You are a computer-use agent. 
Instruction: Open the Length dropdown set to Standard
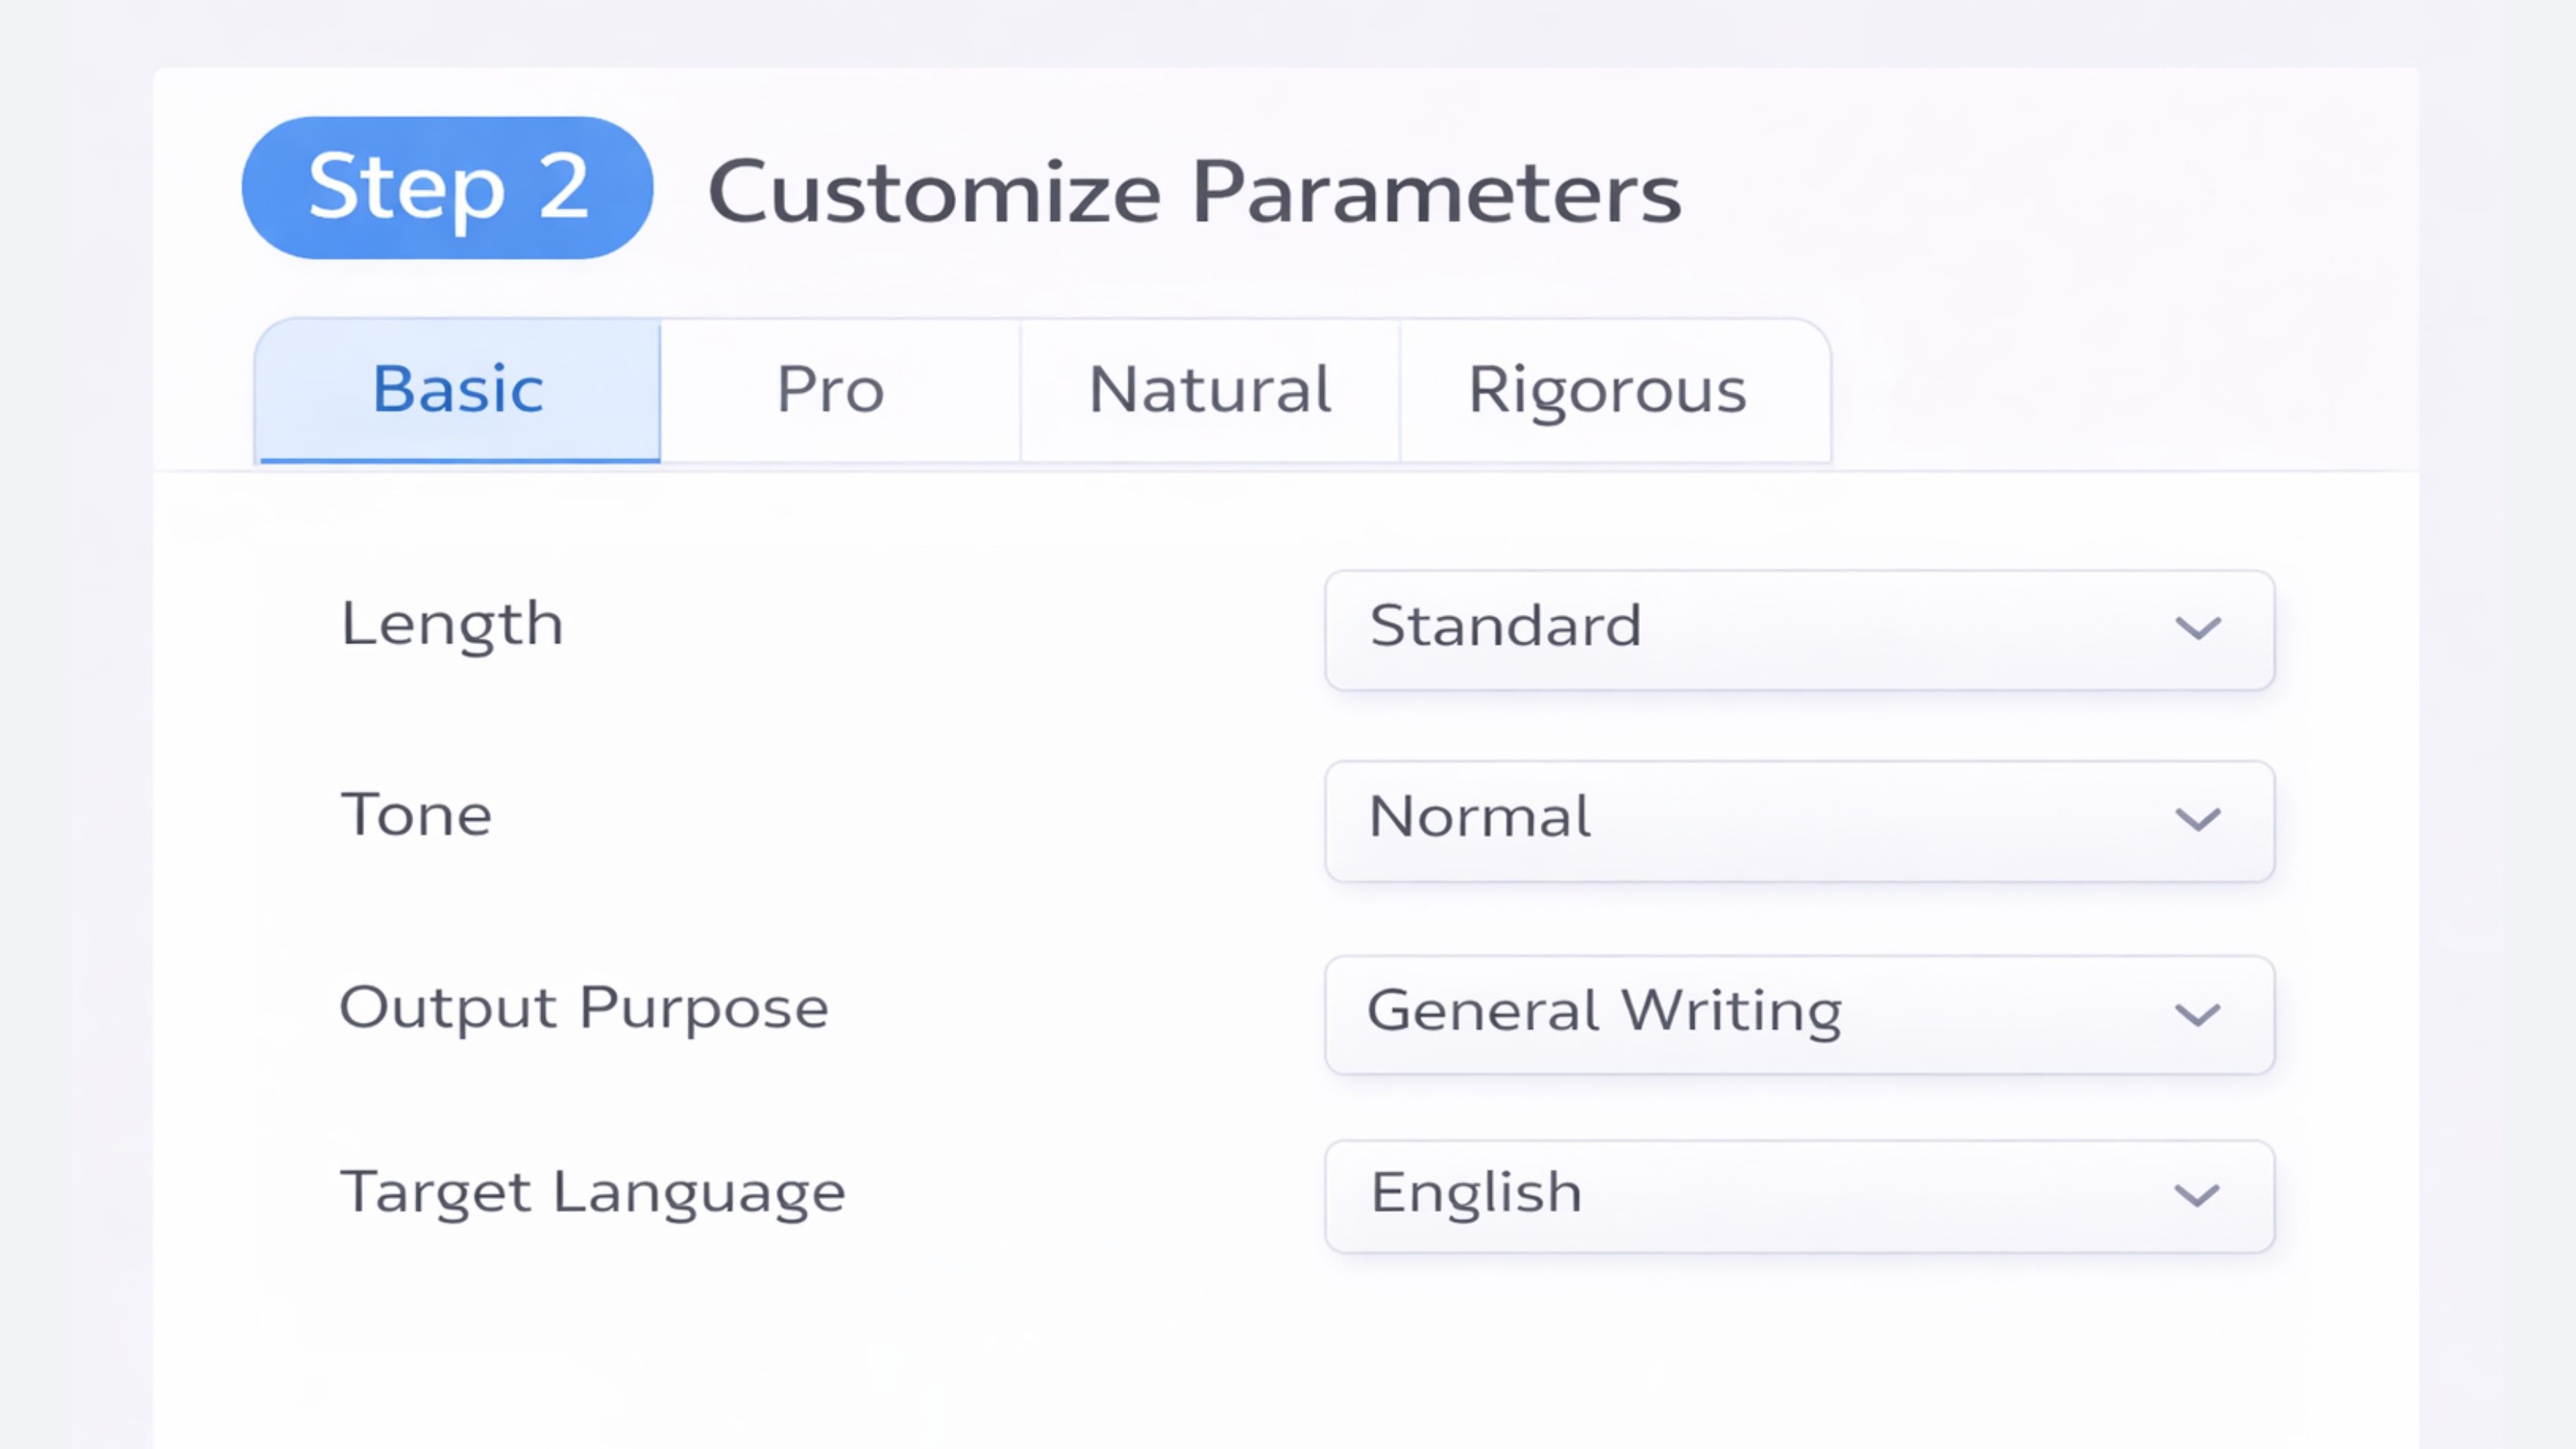click(x=1798, y=630)
